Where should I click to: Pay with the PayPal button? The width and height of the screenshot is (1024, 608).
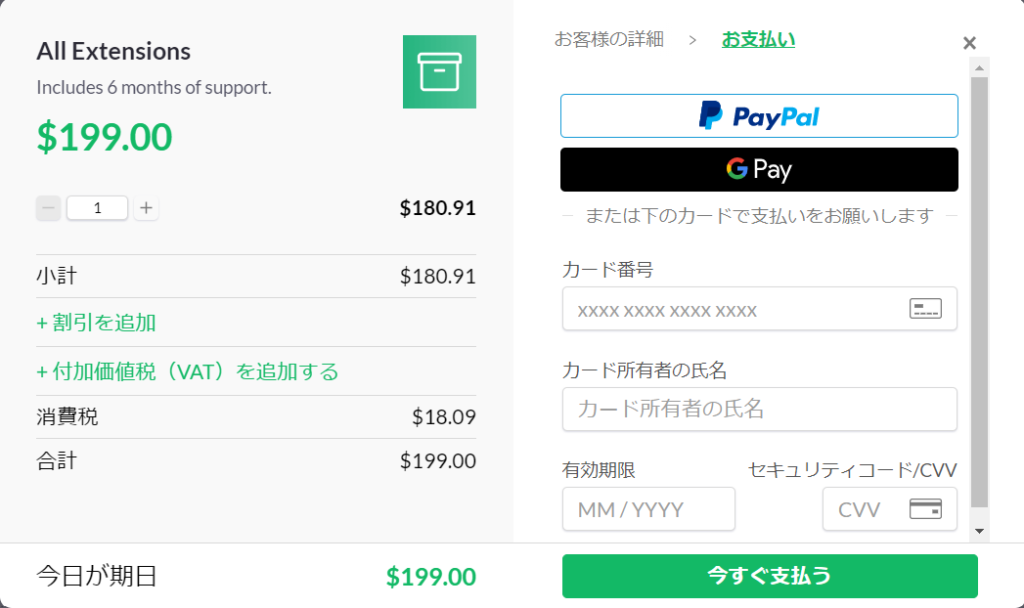click(759, 116)
